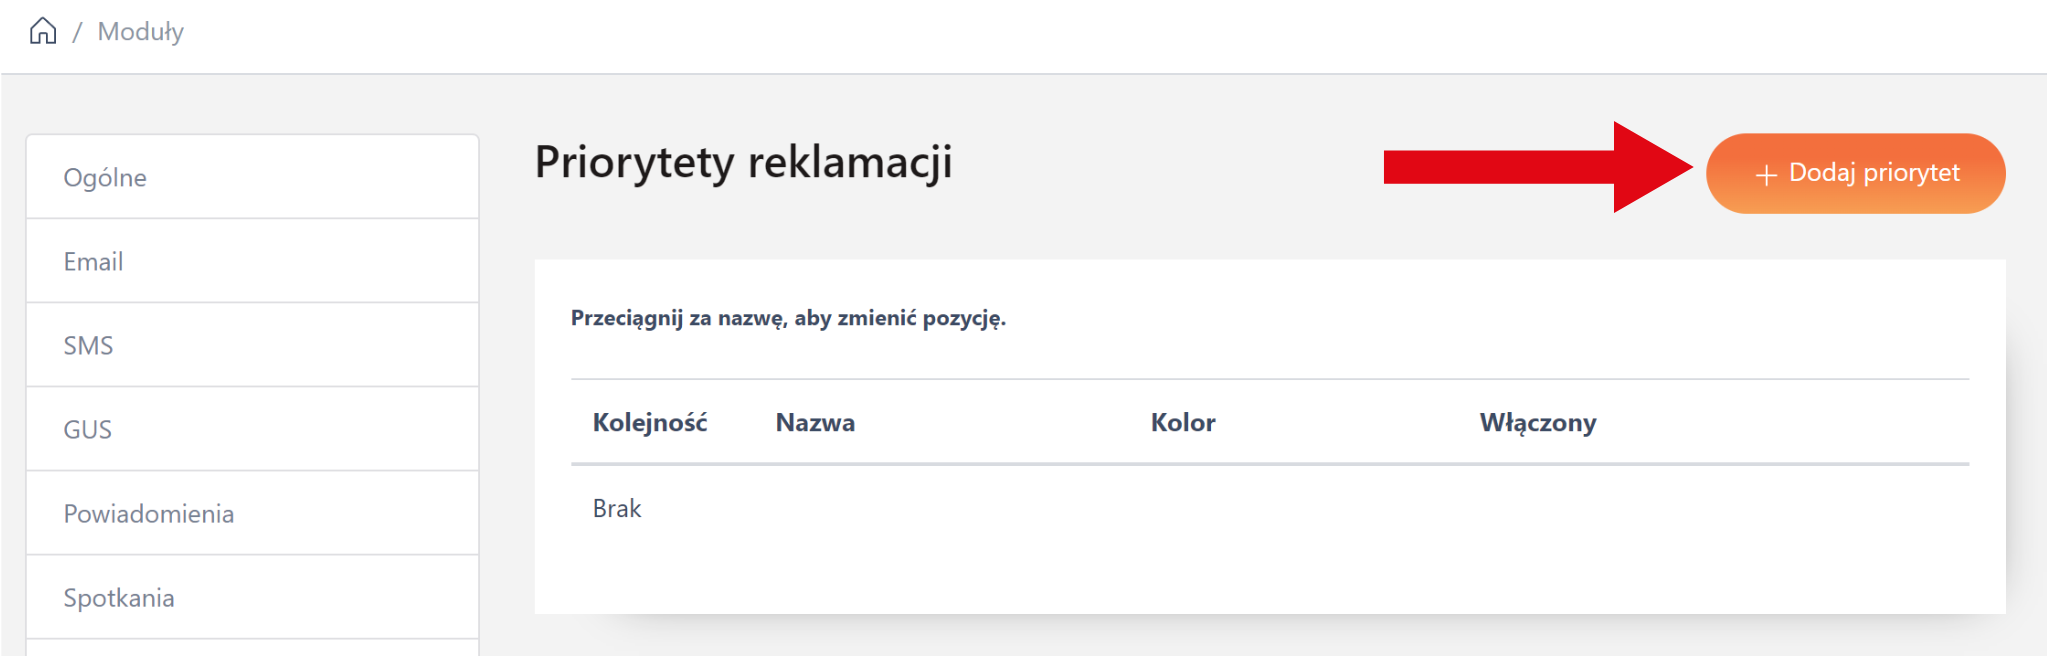Go to the home page icon
This screenshot has width=2048, height=656.
pos(43,31)
